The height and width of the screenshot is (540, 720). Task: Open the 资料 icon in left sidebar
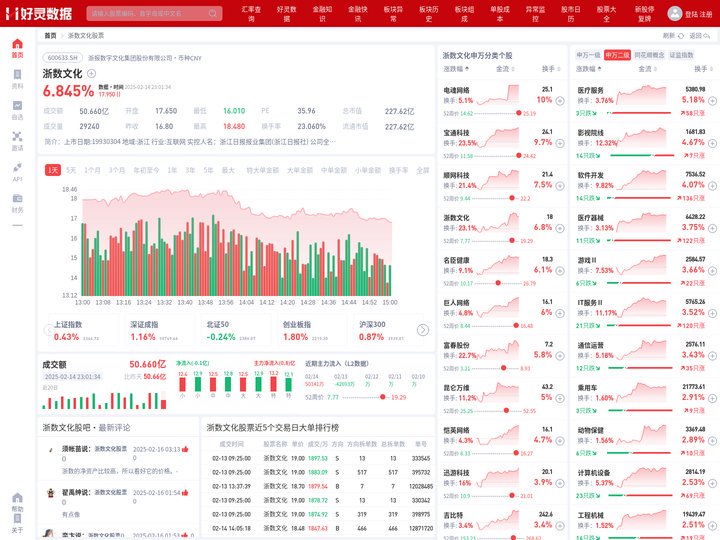[x=17, y=75]
